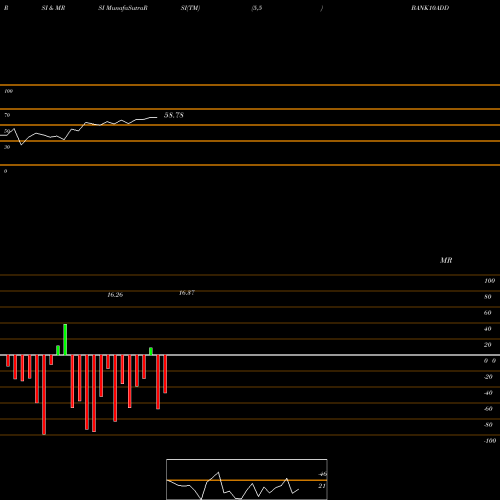500x500 pixels.
Task: Click the MR panel heading
Action: click(x=446, y=260)
